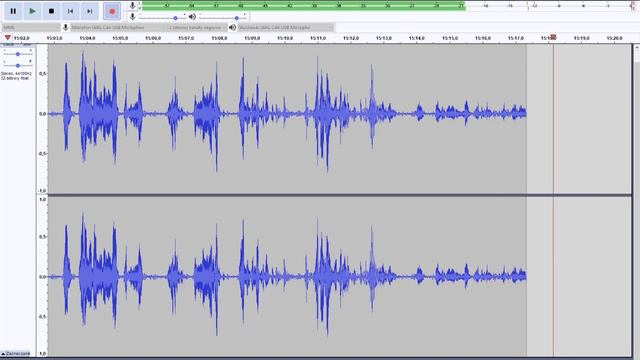This screenshot has height=360, width=640.
Task: Click the timeline at 15:19,0
Action: (x=582, y=38)
